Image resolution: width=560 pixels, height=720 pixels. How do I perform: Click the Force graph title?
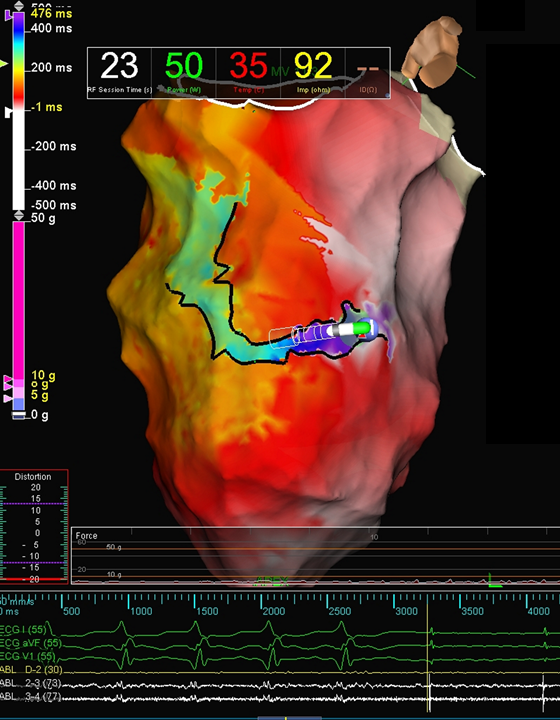(x=86, y=536)
